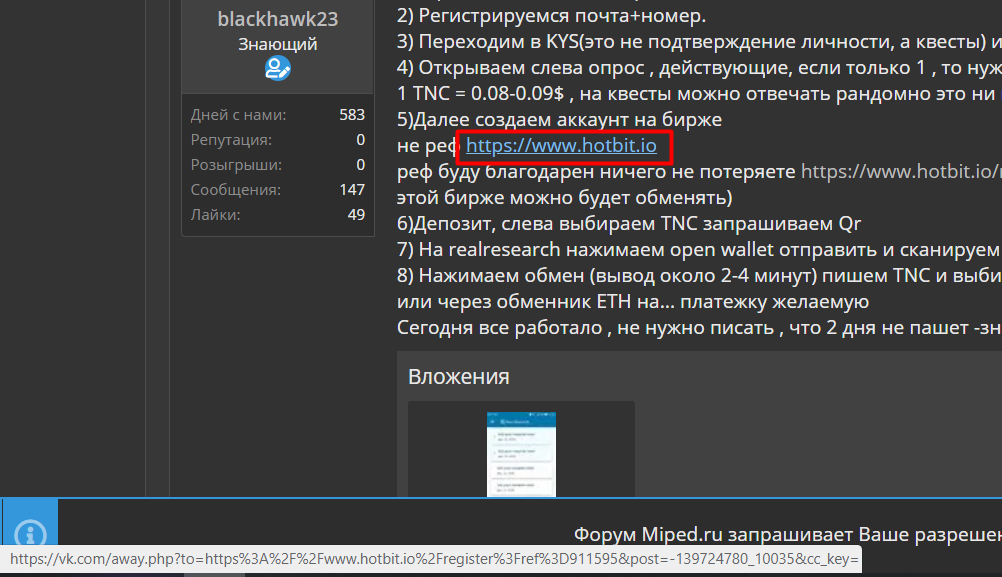The width and height of the screenshot is (1002, 577).
Task: Open the https://www.hotbit.io link
Action: click(561, 146)
